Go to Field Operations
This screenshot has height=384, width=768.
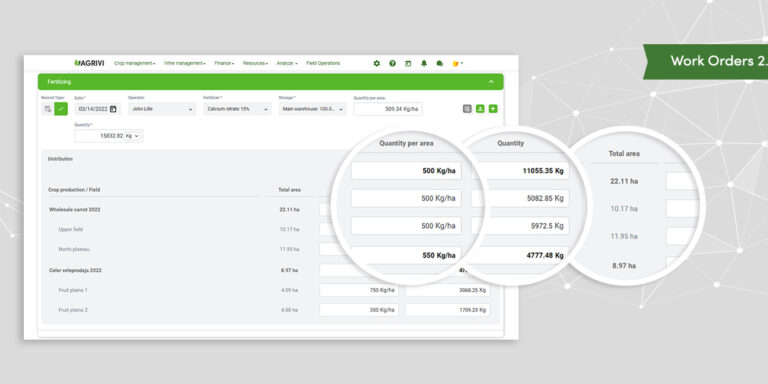pyautogui.click(x=323, y=63)
